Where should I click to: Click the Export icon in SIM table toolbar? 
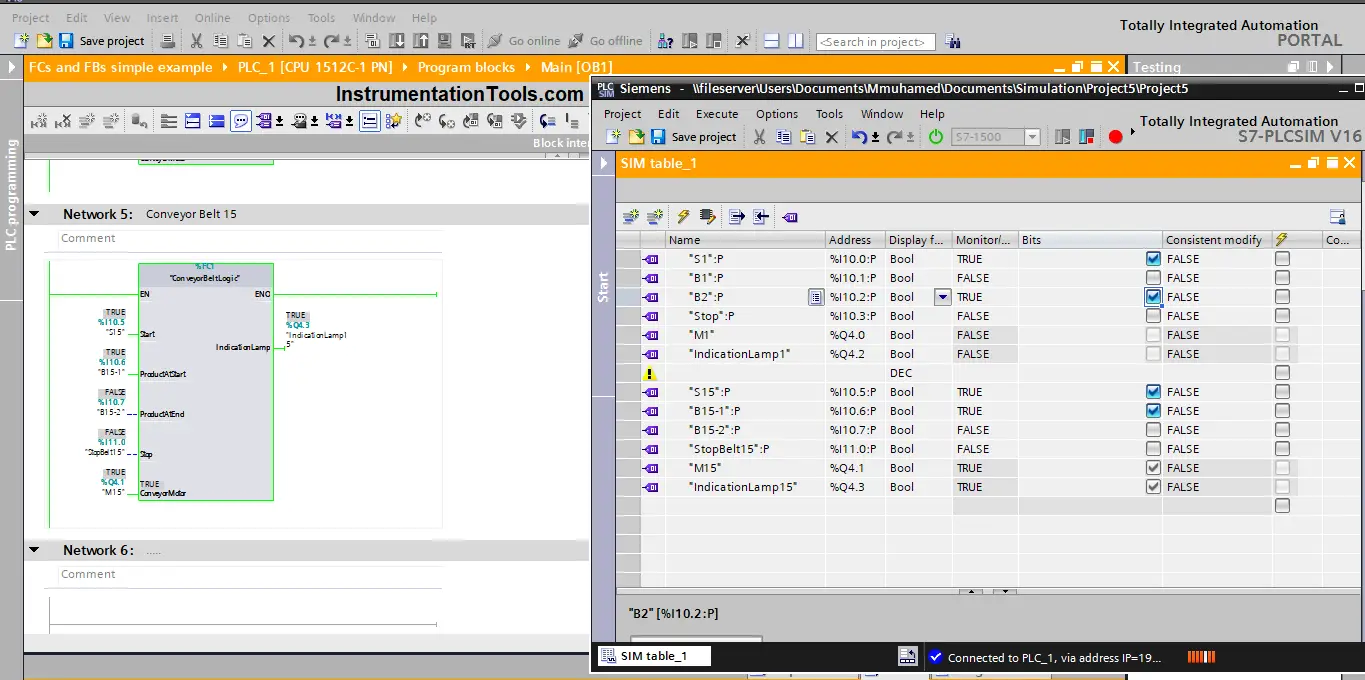click(x=737, y=216)
